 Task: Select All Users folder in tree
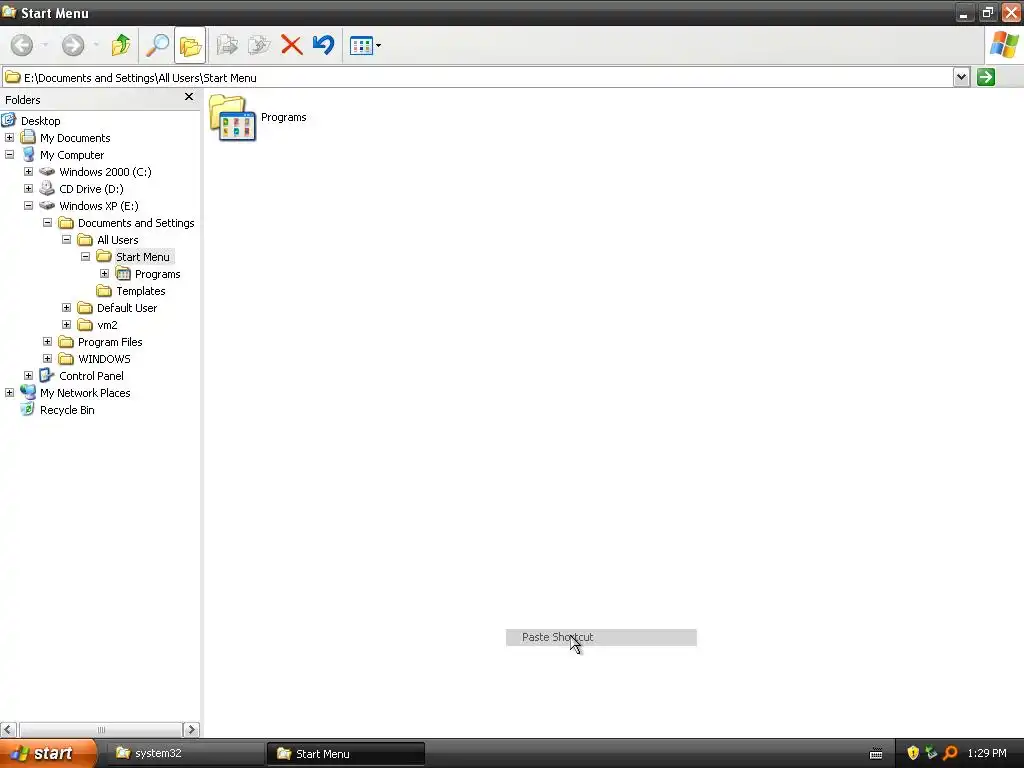tap(118, 240)
